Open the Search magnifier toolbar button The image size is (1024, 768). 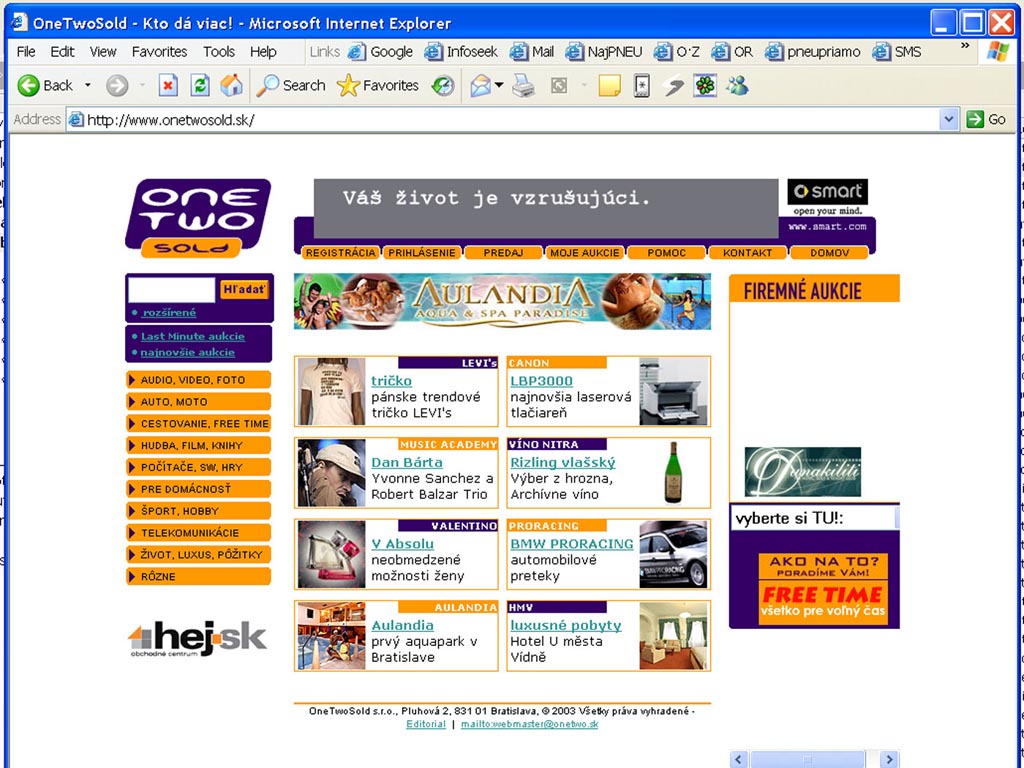(x=291, y=86)
